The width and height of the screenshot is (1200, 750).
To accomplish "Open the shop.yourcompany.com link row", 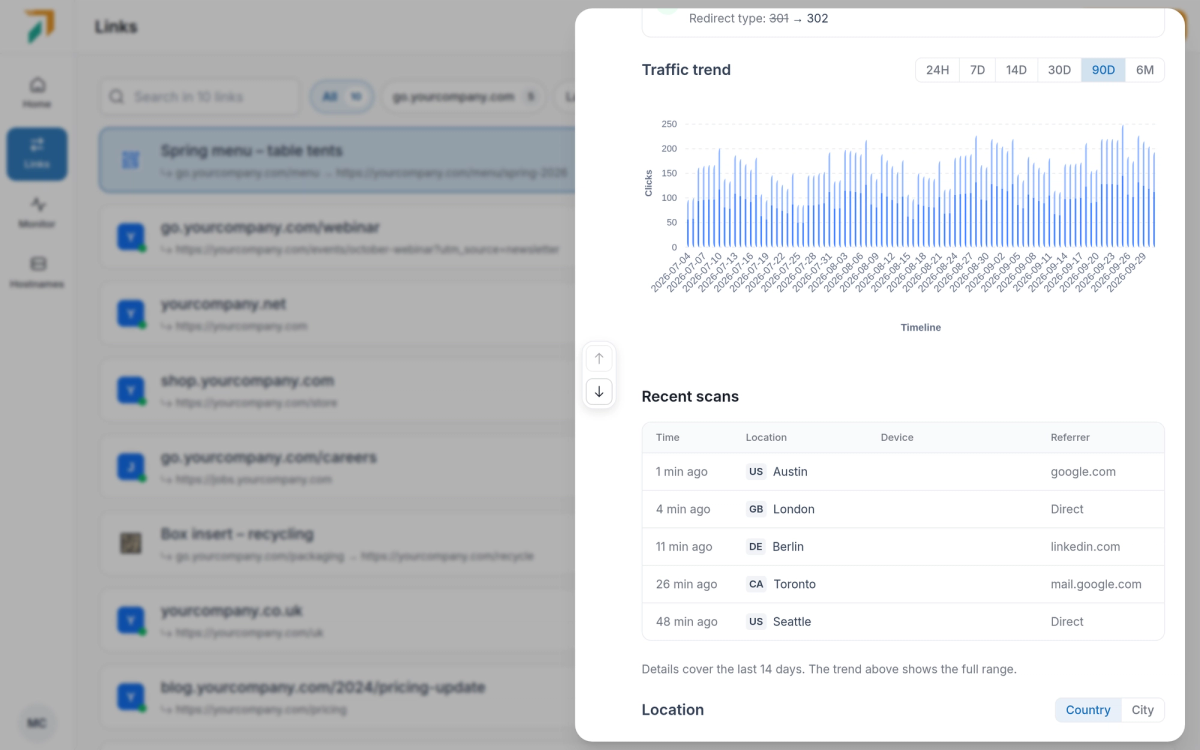I will coord(337,390).
